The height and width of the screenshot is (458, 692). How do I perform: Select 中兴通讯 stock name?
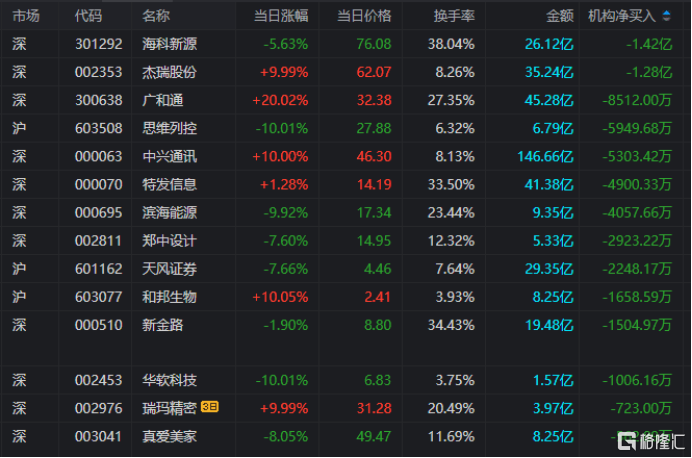[169, 156]
